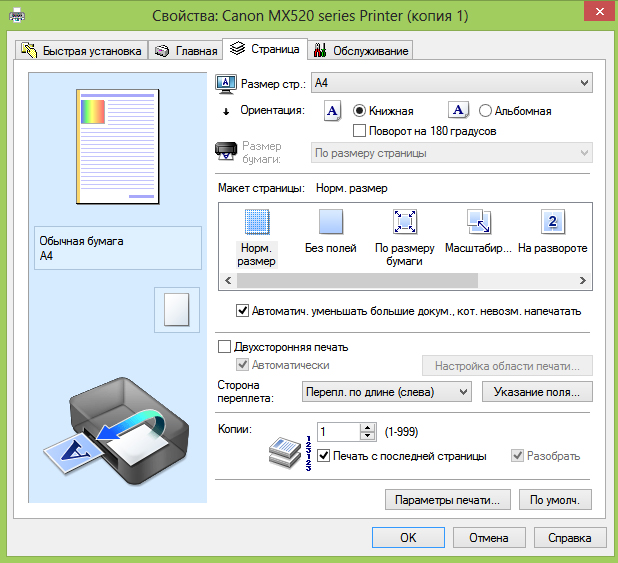
Task: Click the printer illustration in the preview panel
Action: coord(117,431)
